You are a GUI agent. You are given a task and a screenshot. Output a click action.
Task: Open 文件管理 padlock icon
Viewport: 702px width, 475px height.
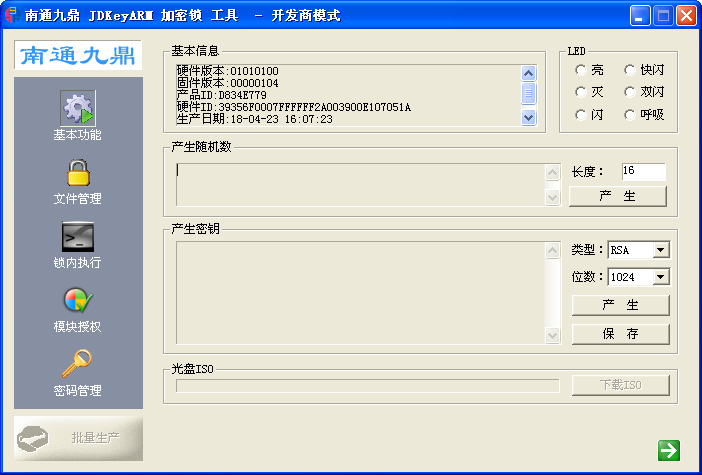coord(78,172)
